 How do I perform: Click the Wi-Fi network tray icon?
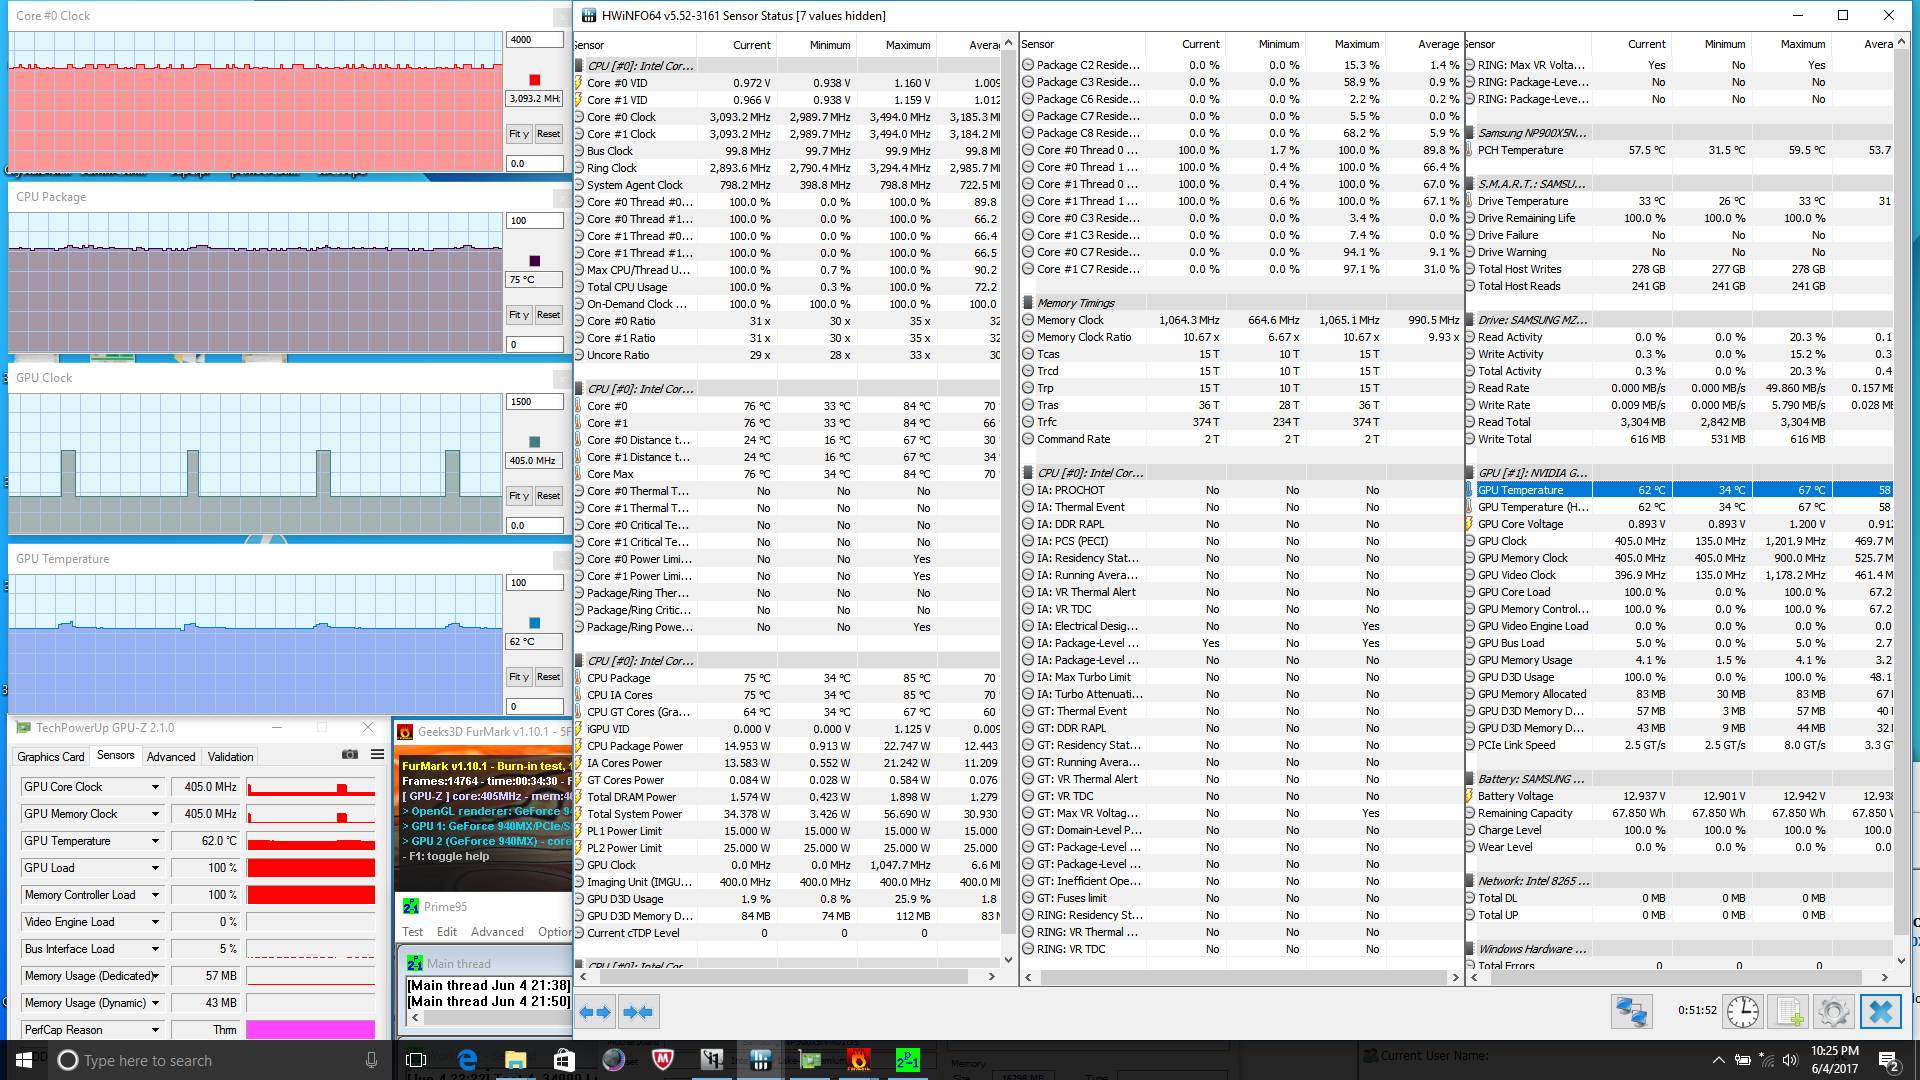tap(1766, 1060)
